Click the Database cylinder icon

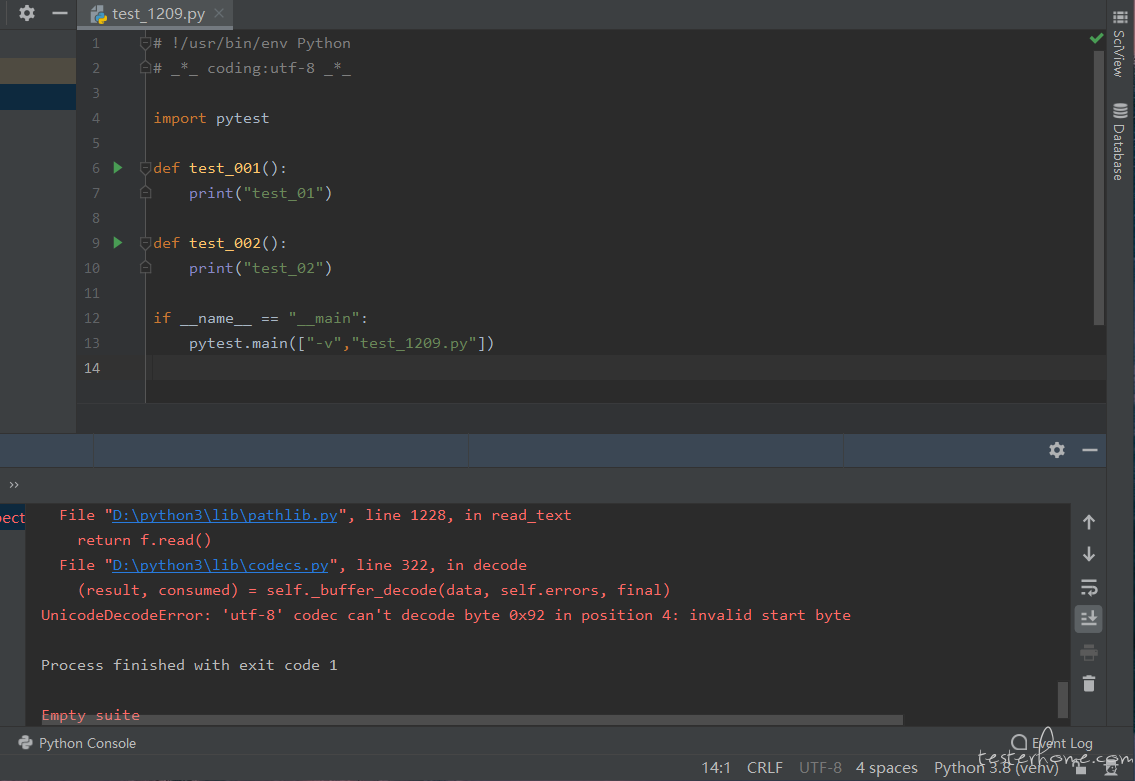(x=1120, y=111)
